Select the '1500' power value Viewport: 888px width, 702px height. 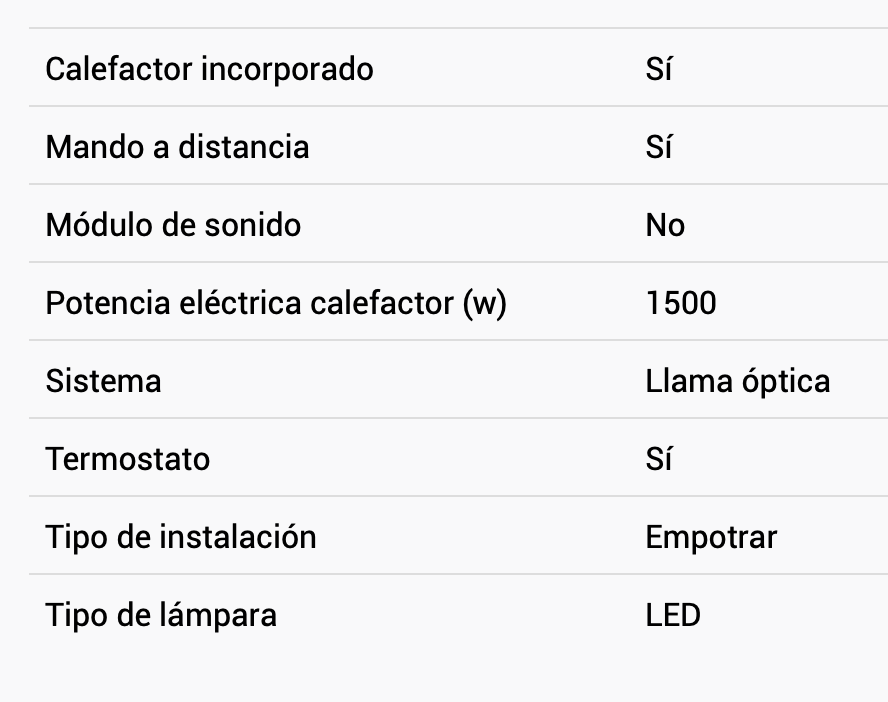(x=681, y=303)
